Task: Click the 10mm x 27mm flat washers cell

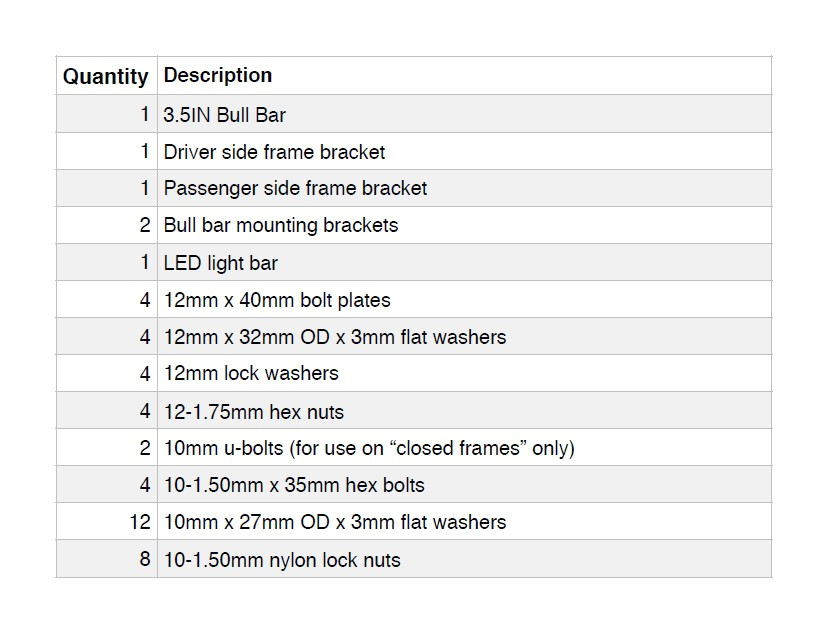Action: 334,522
